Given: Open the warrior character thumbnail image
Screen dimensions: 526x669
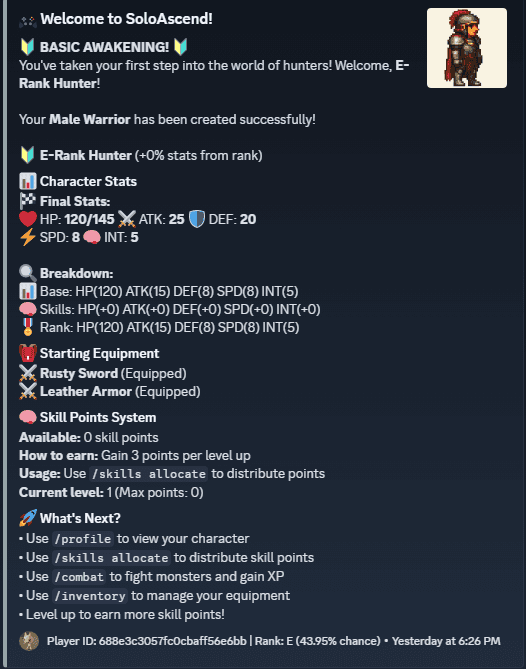Looking at the screenshot, I should 467,48.
